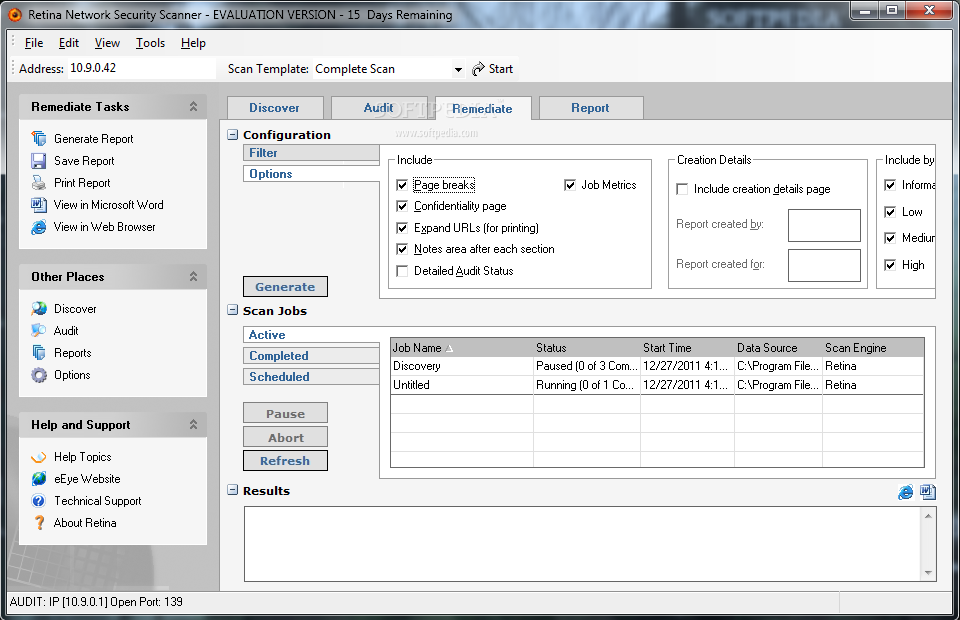960x620 pixels.
Task: Click the Help Topics icon
Action: click(x=39, y=457)
